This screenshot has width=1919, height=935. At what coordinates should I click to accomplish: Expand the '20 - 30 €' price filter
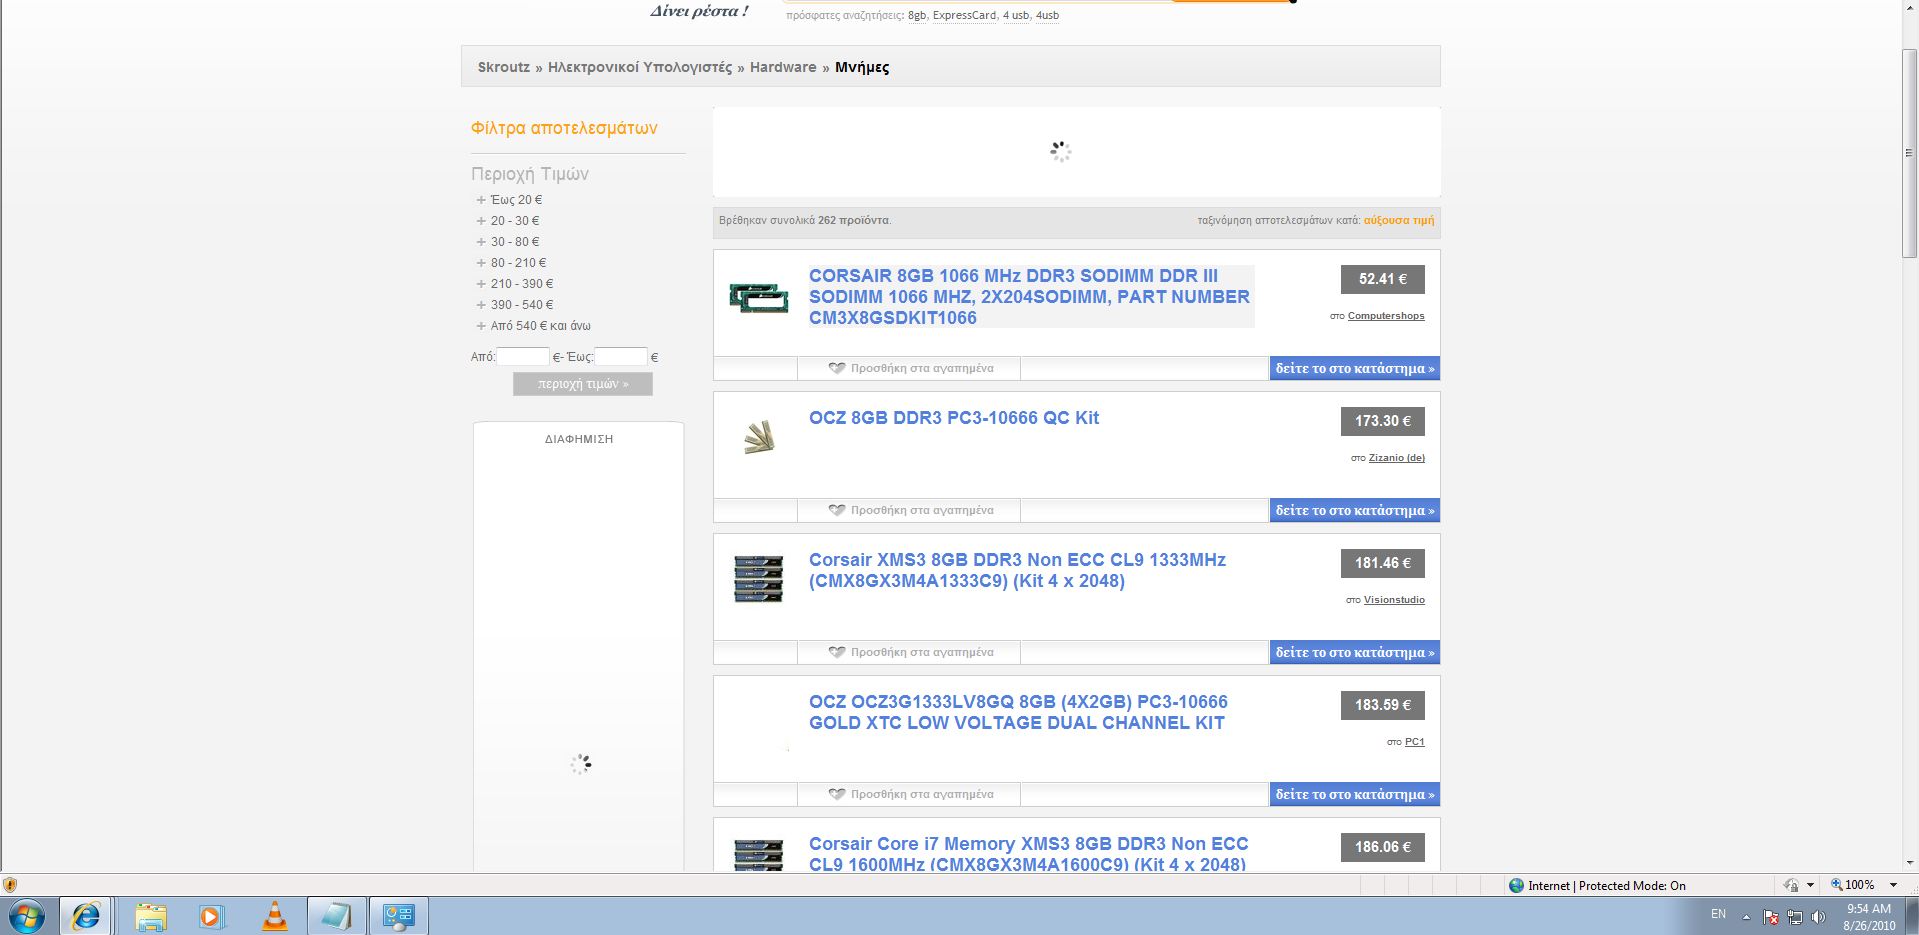(508, 221)
